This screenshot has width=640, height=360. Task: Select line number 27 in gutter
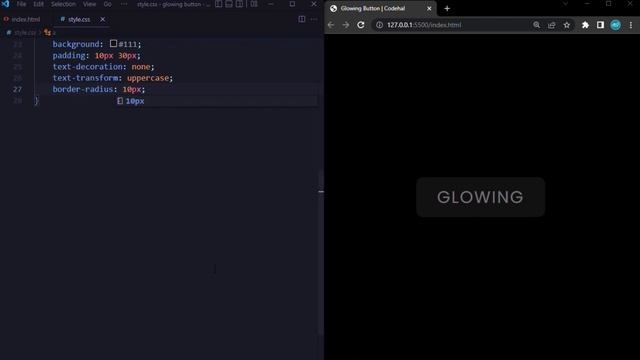pos(17,89)
